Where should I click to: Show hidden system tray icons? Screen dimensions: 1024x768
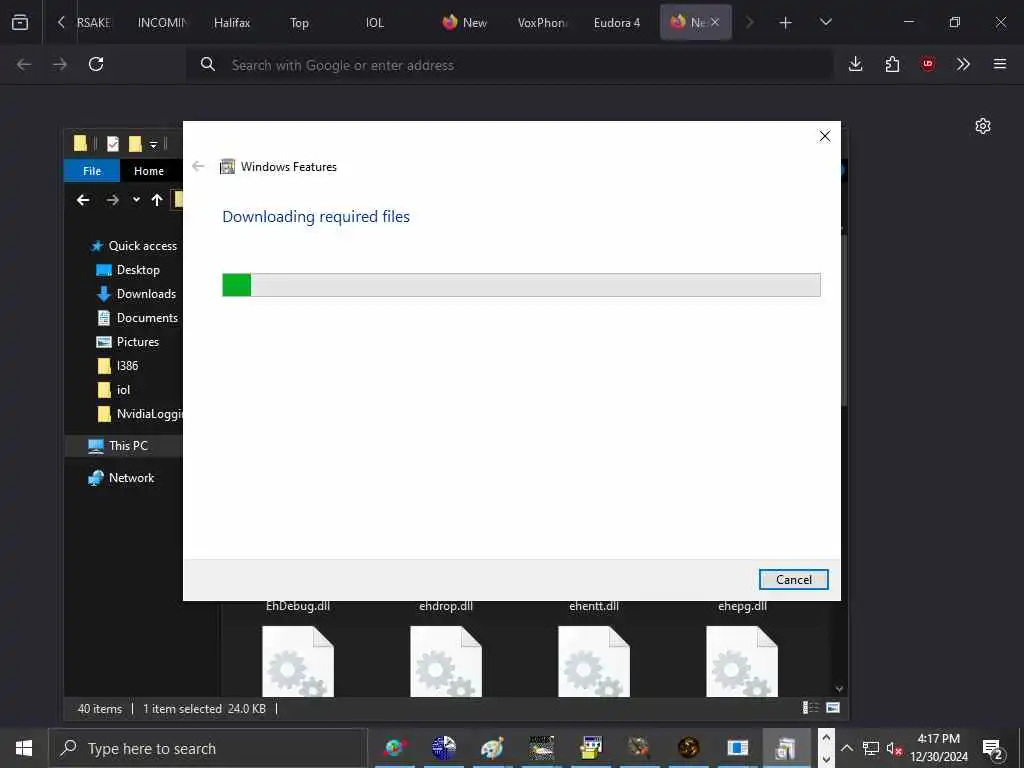click(846, 748)
